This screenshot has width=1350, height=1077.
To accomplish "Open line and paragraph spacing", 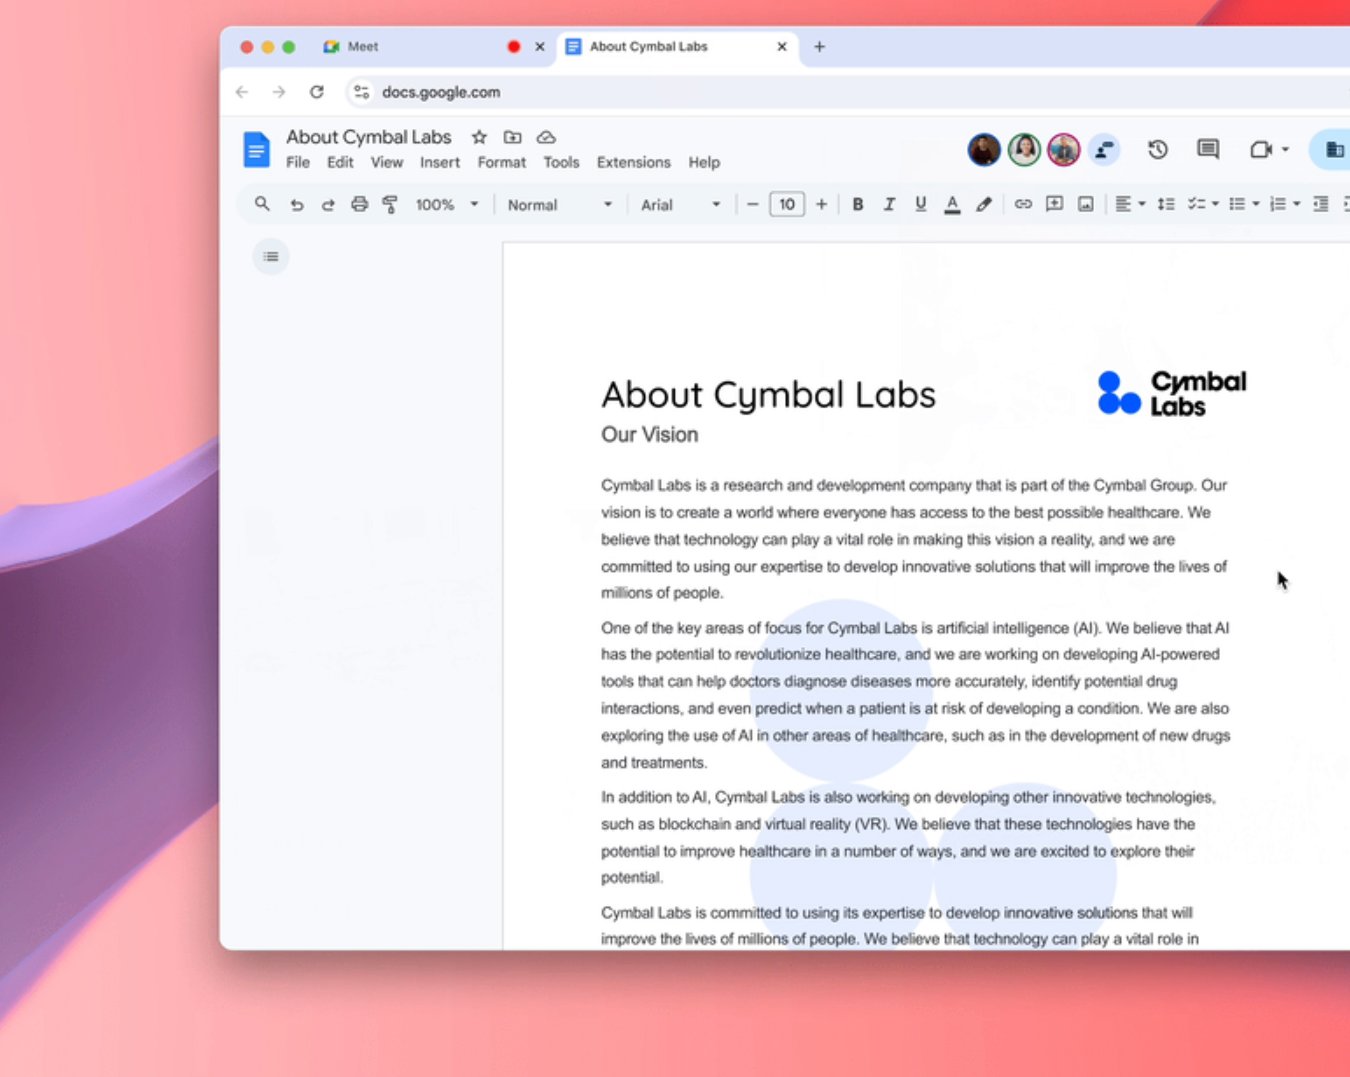I will tap(1166, 204).
